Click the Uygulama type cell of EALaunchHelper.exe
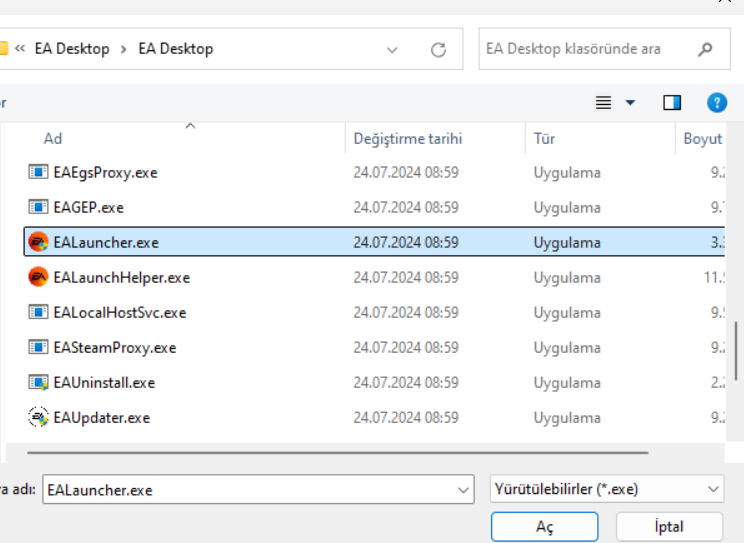Viewport: 744px width, 543px height. pyautogui.click(x=567, y=278)
